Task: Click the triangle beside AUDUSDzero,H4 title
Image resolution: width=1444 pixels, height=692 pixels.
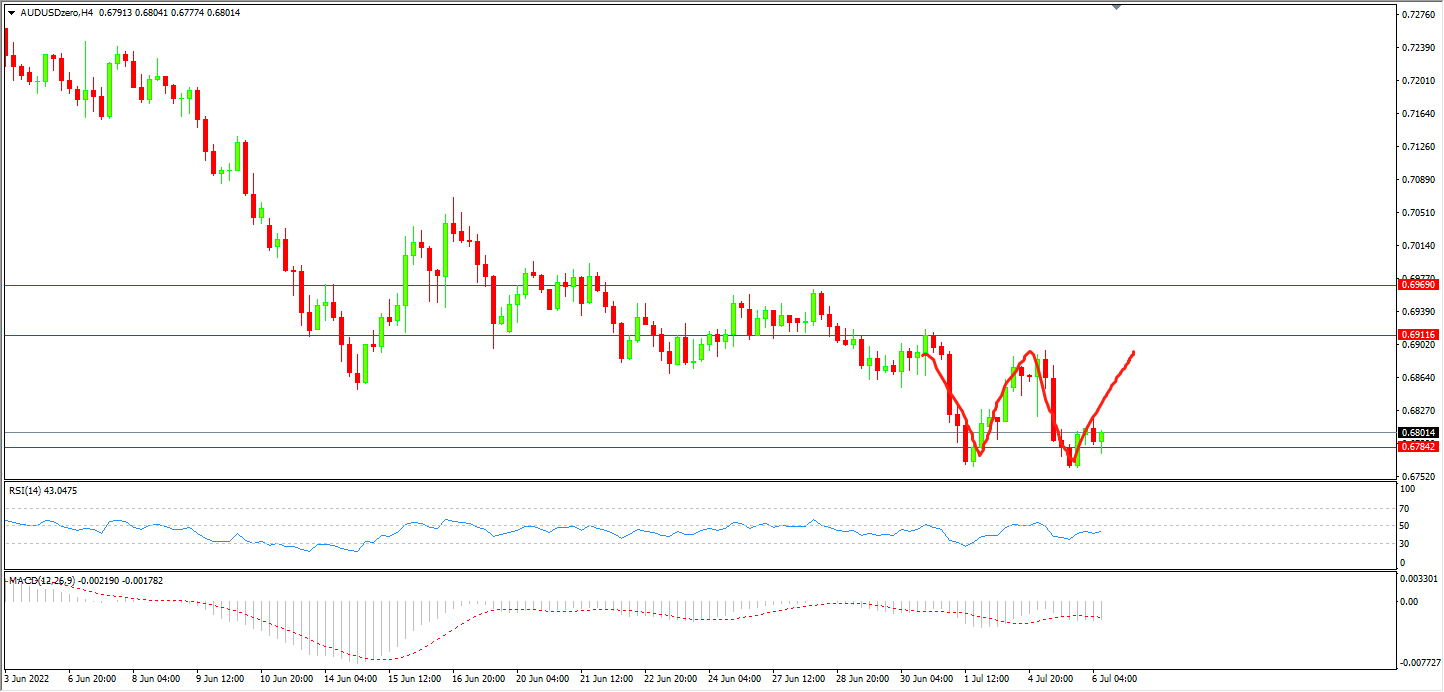Action: [x=11, y=13]
